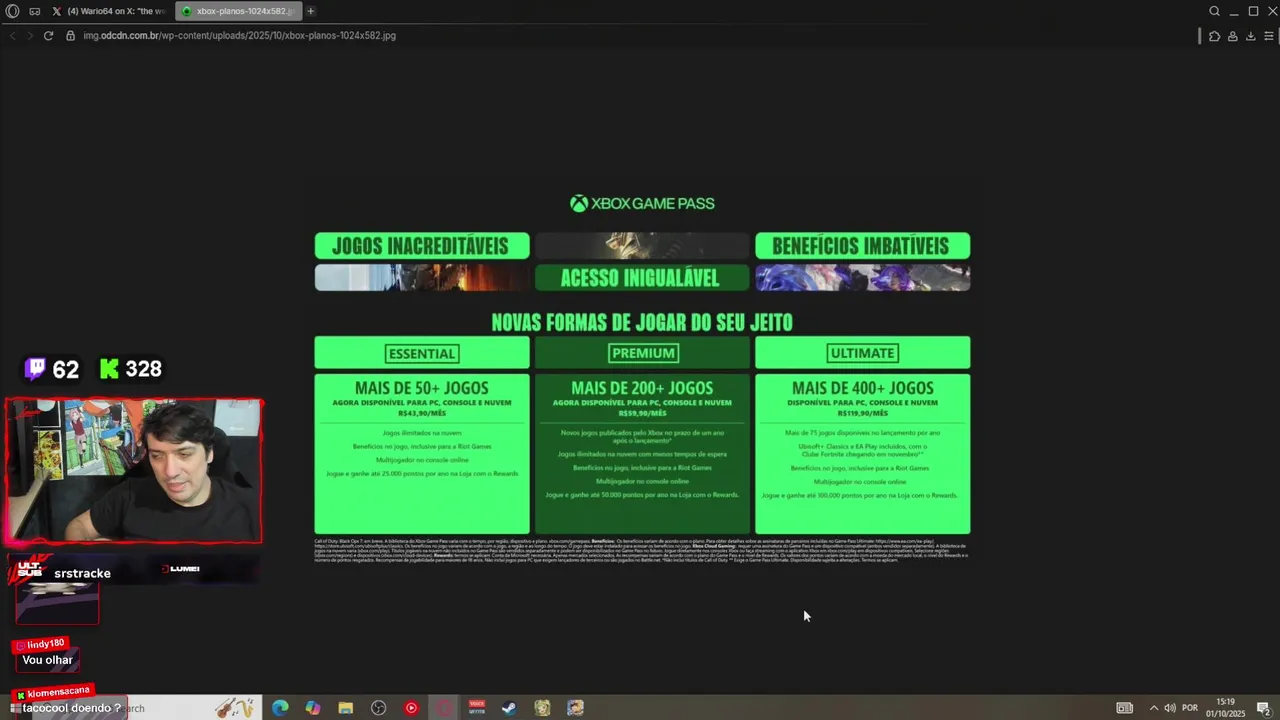
Task: Go forward with the forward arrow
Action: tap(30, 35)
